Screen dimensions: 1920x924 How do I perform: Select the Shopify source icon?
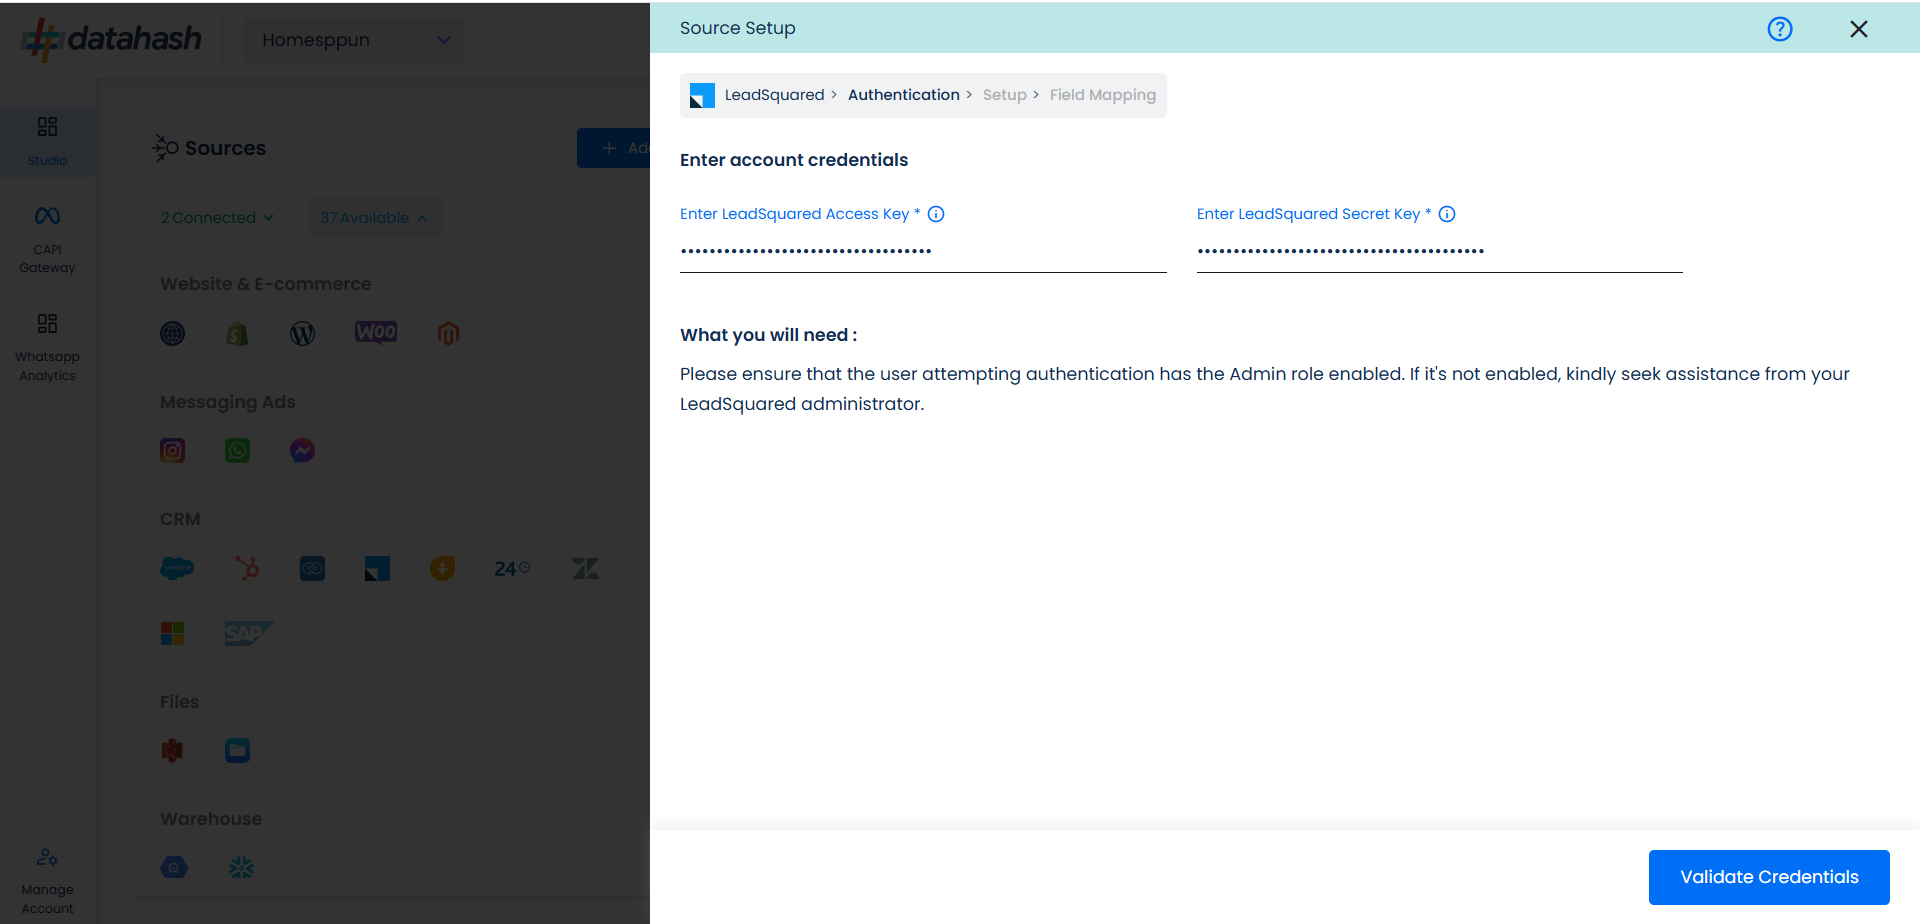(237, 334)
